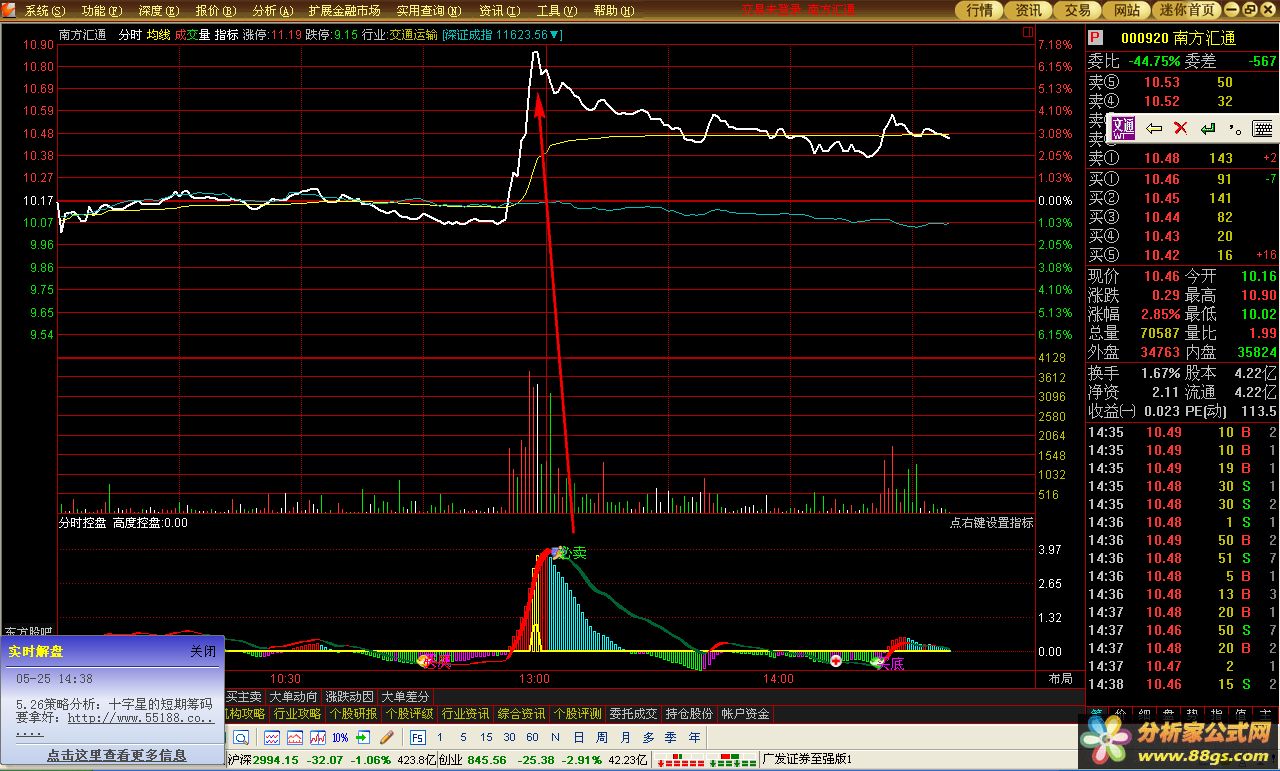
Task: Click the gold 资讯 button at top right
Action: 1029,10
